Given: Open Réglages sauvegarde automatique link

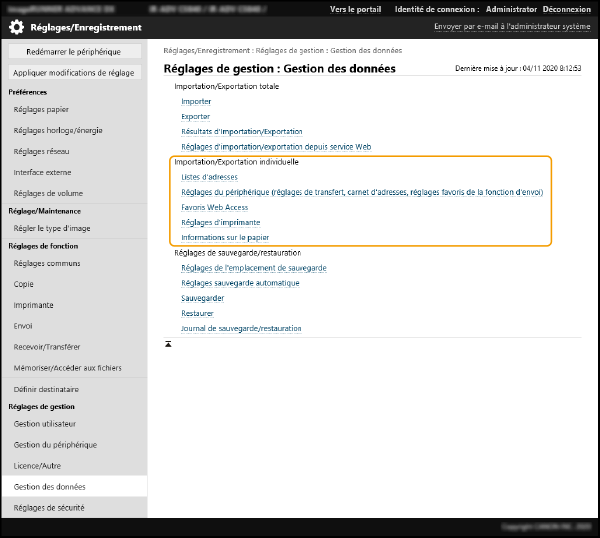Looking at the screenshot, I should [x=240, y=283].
